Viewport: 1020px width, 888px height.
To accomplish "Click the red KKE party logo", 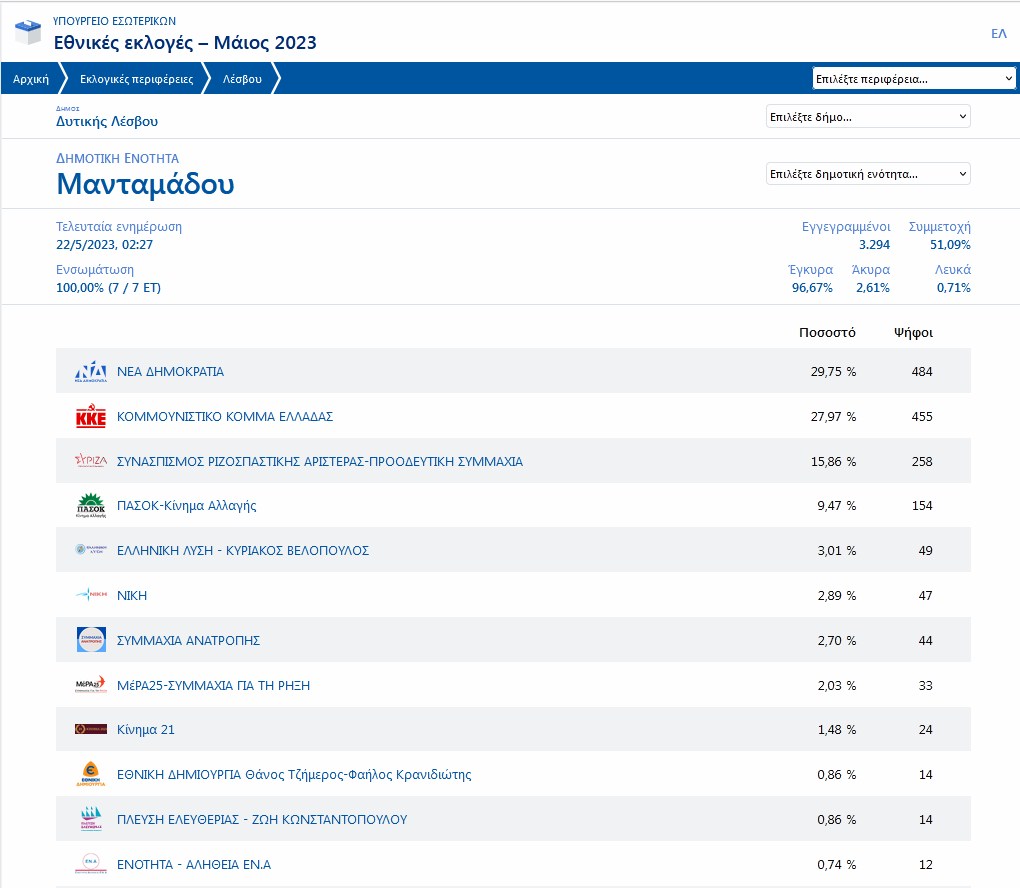I will point(91,417).
